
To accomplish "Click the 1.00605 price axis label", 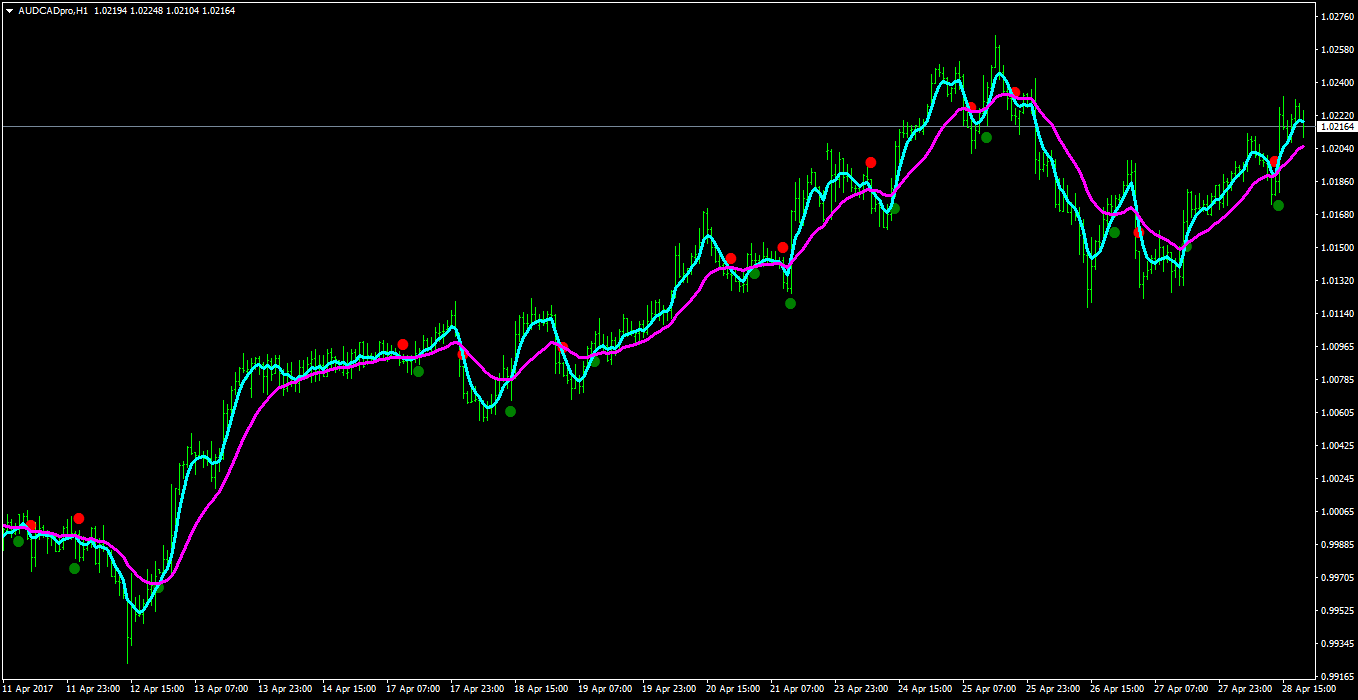I will [x=1337, y=413].
